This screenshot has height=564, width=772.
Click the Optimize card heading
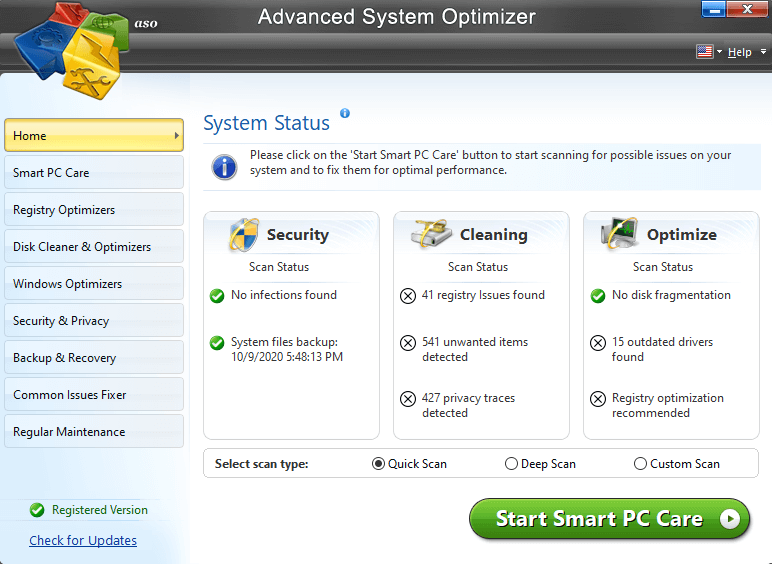pyautogui.click(x=681, y=235)
